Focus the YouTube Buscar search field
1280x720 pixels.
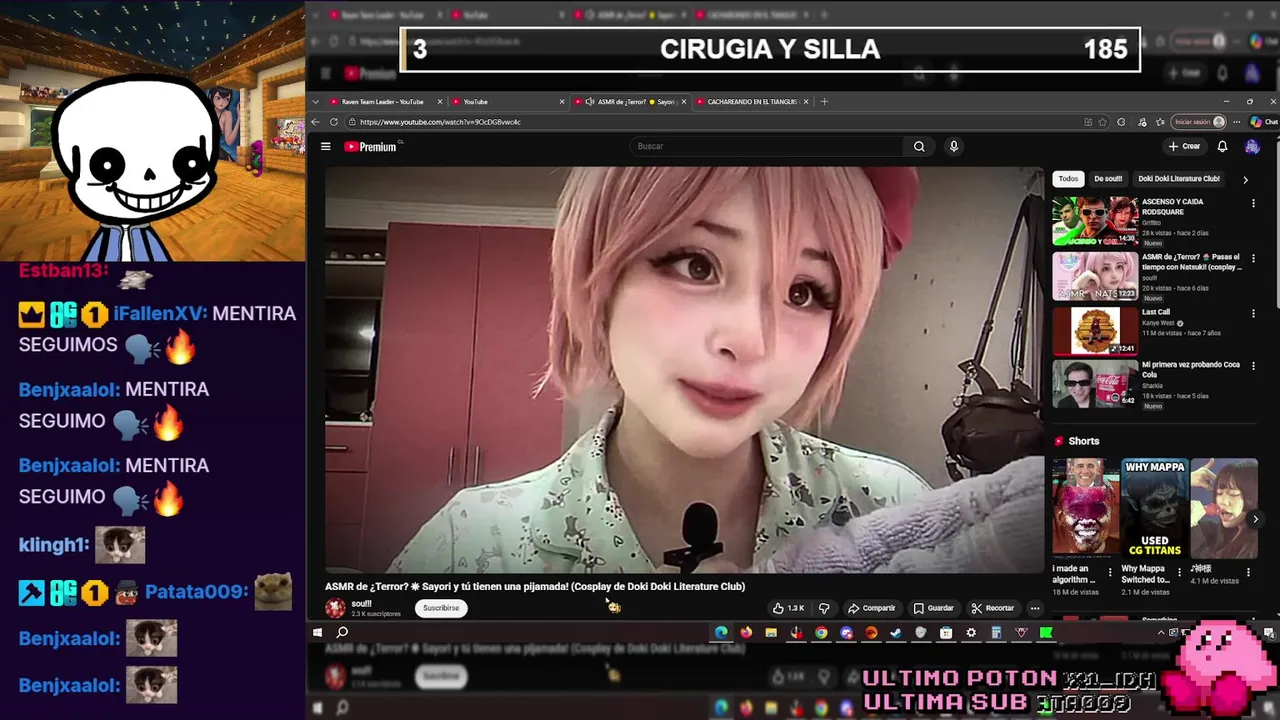[x=765, y=146]
